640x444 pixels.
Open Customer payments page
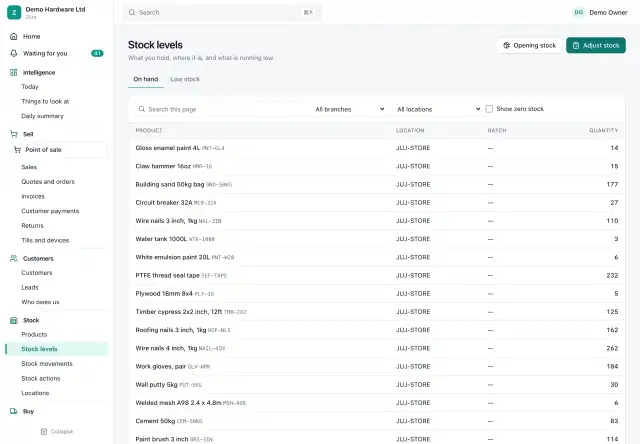coord(50,211)
